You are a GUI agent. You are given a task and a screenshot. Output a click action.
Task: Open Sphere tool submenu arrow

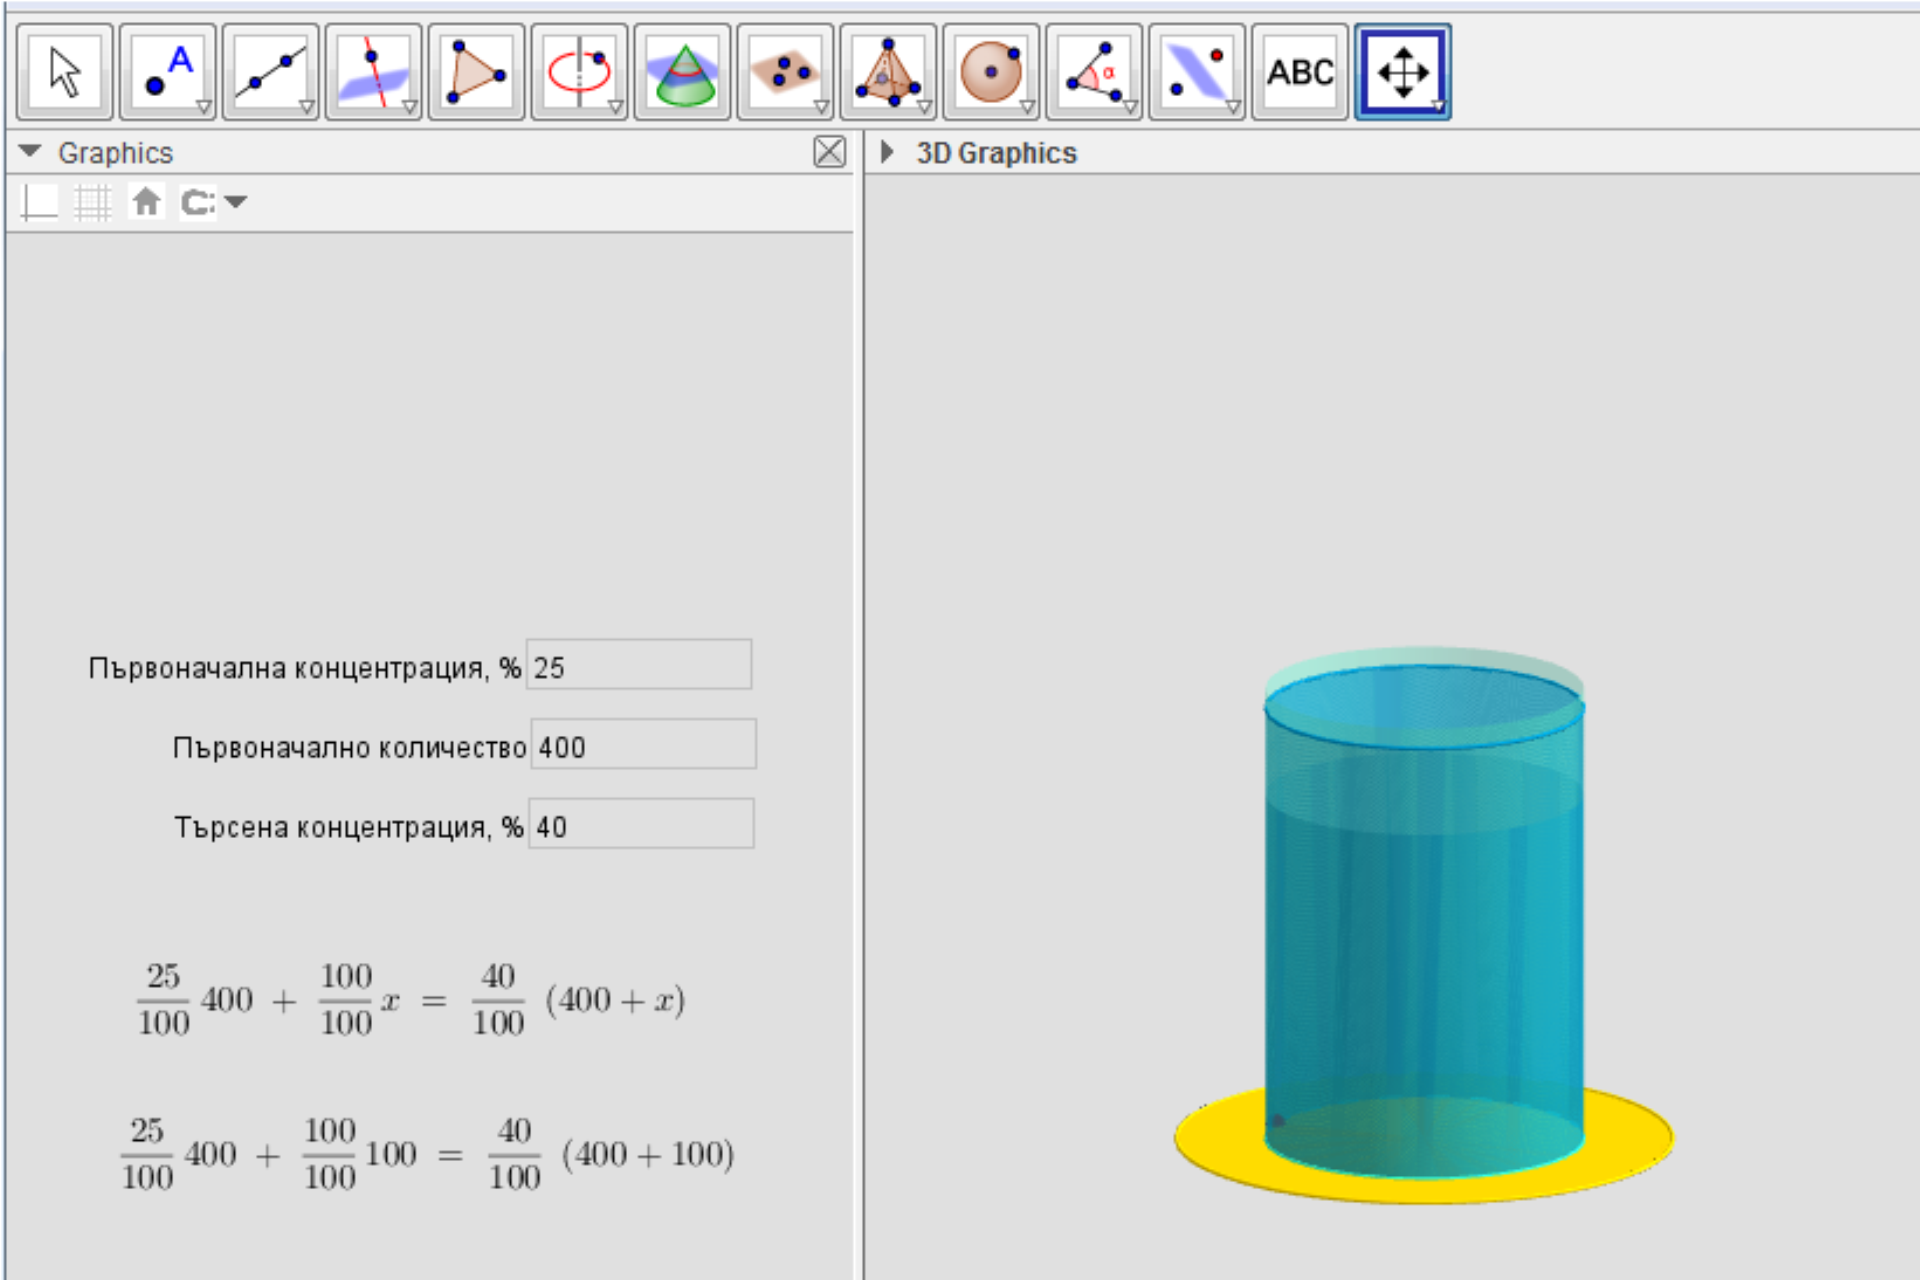tap(1027, 107)
